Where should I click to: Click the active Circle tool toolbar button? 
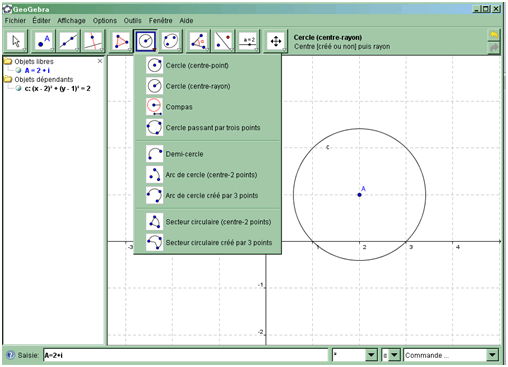point(146,41)
